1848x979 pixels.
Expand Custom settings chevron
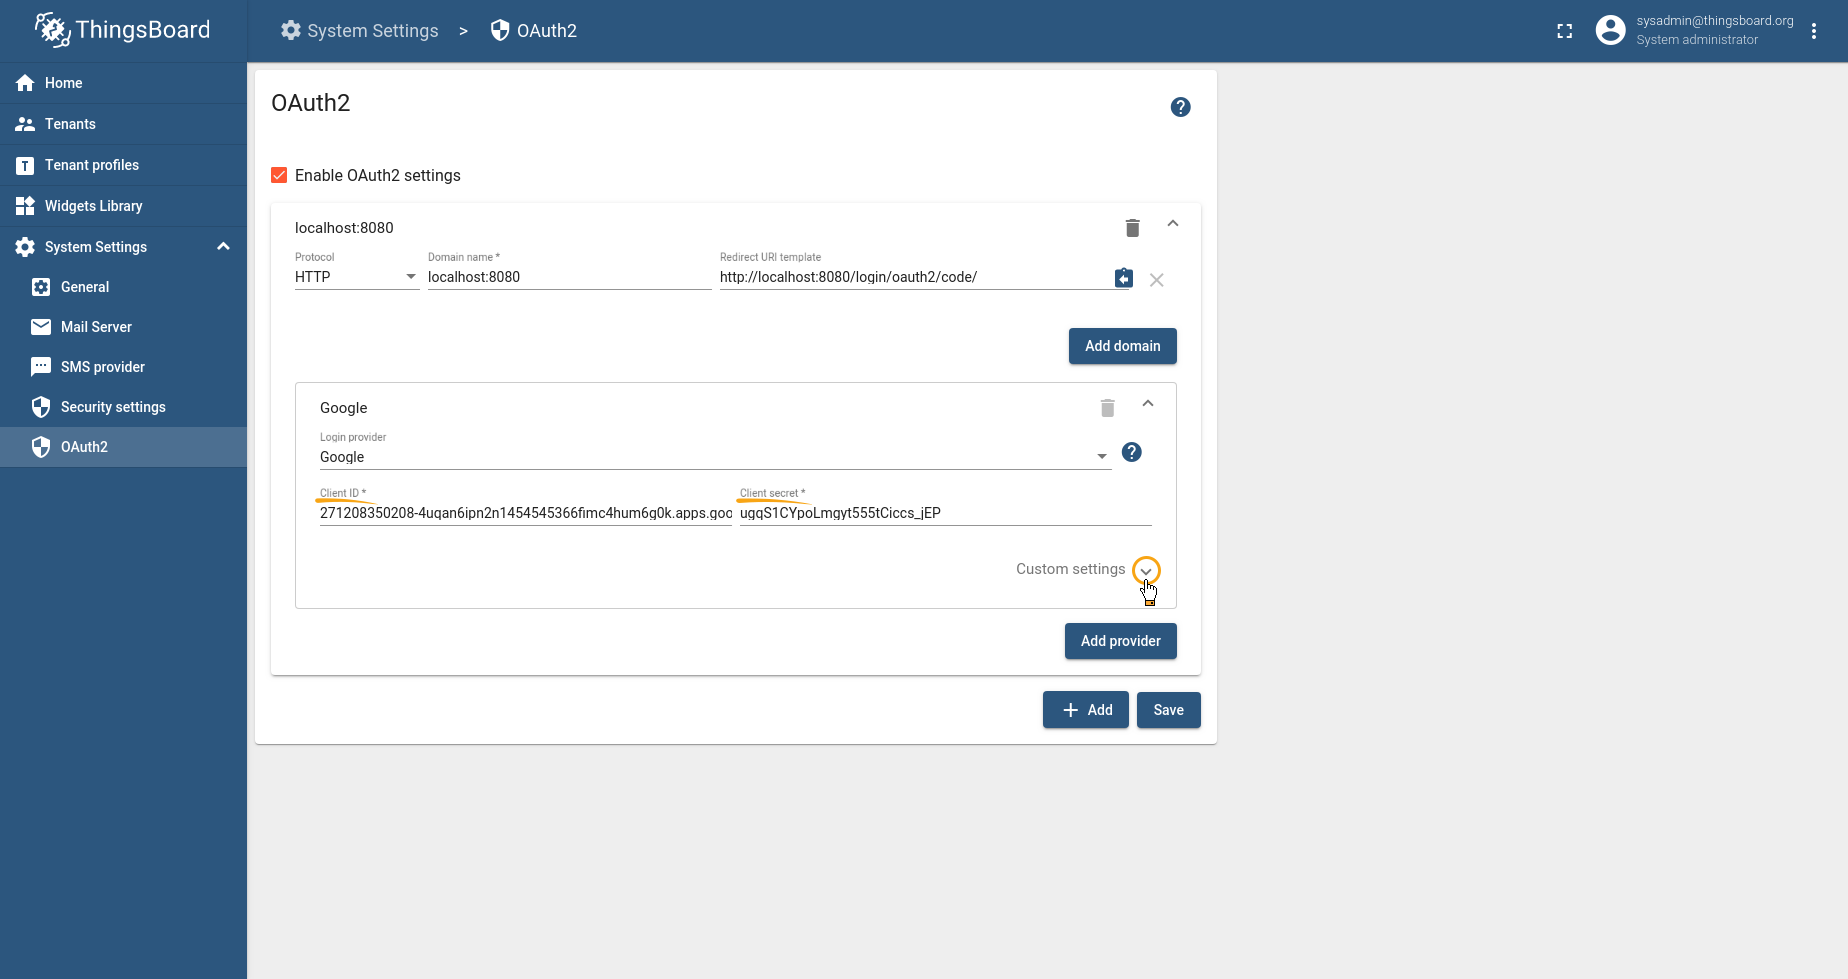(1146, 570)
